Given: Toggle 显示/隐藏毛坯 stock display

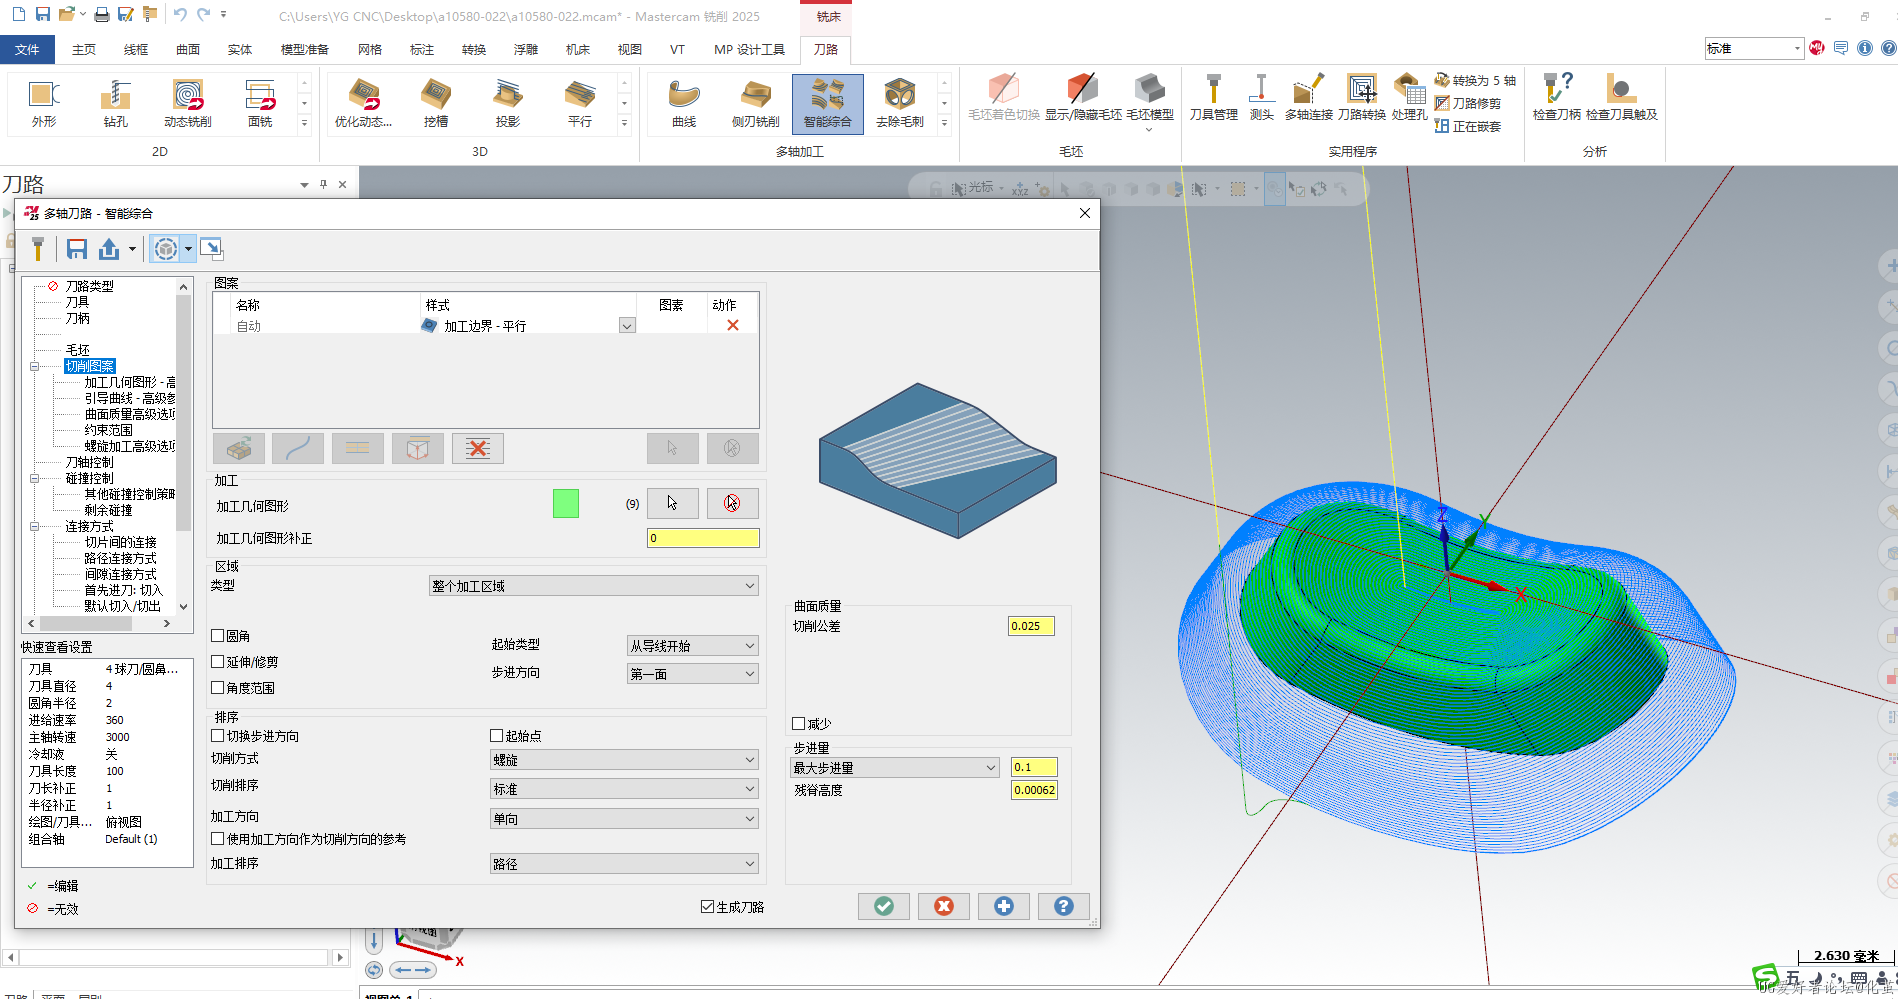Looking at the screenshot, I should tap(1083, 97).
